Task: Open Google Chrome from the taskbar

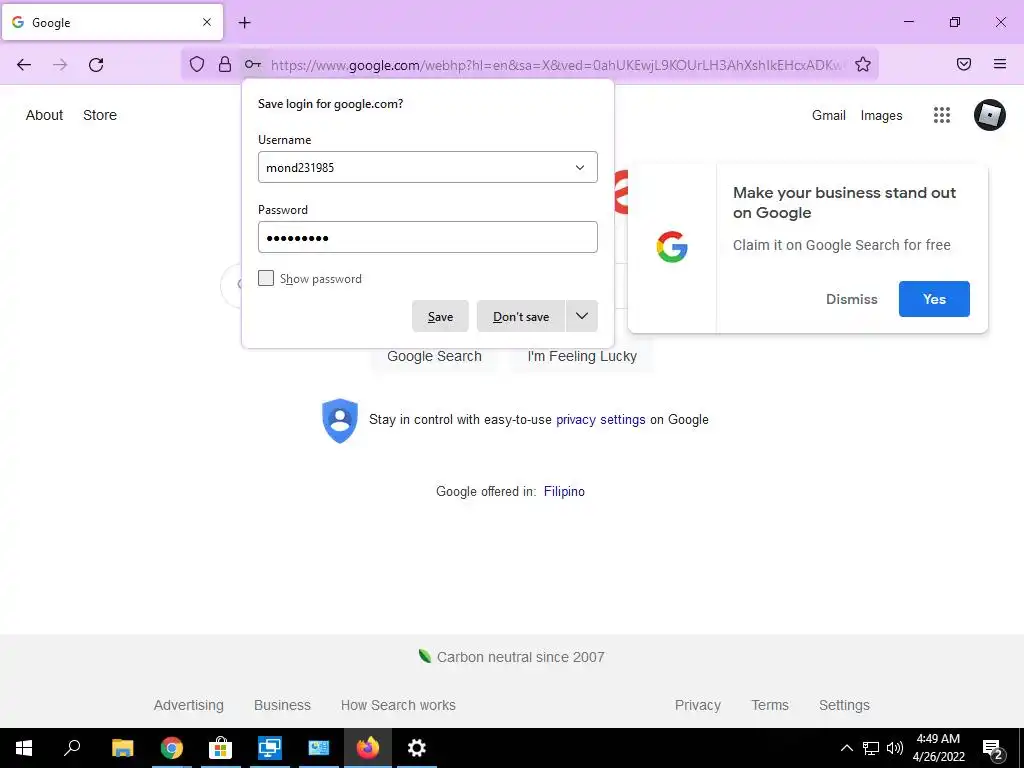Action: (x=171, y=748)
